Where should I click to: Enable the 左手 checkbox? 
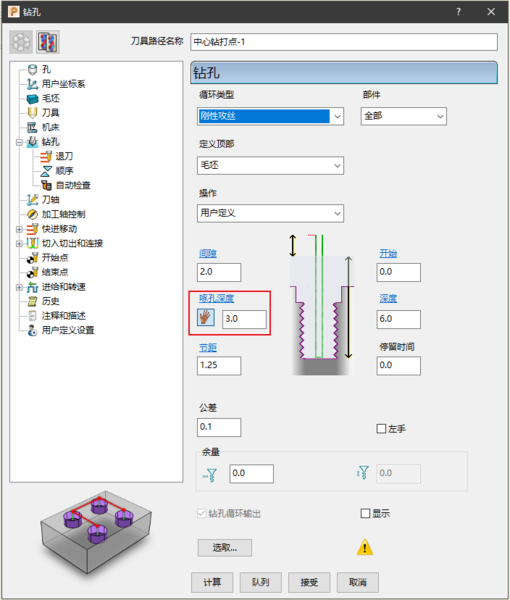pyautogui.click(x=381, y=429)
